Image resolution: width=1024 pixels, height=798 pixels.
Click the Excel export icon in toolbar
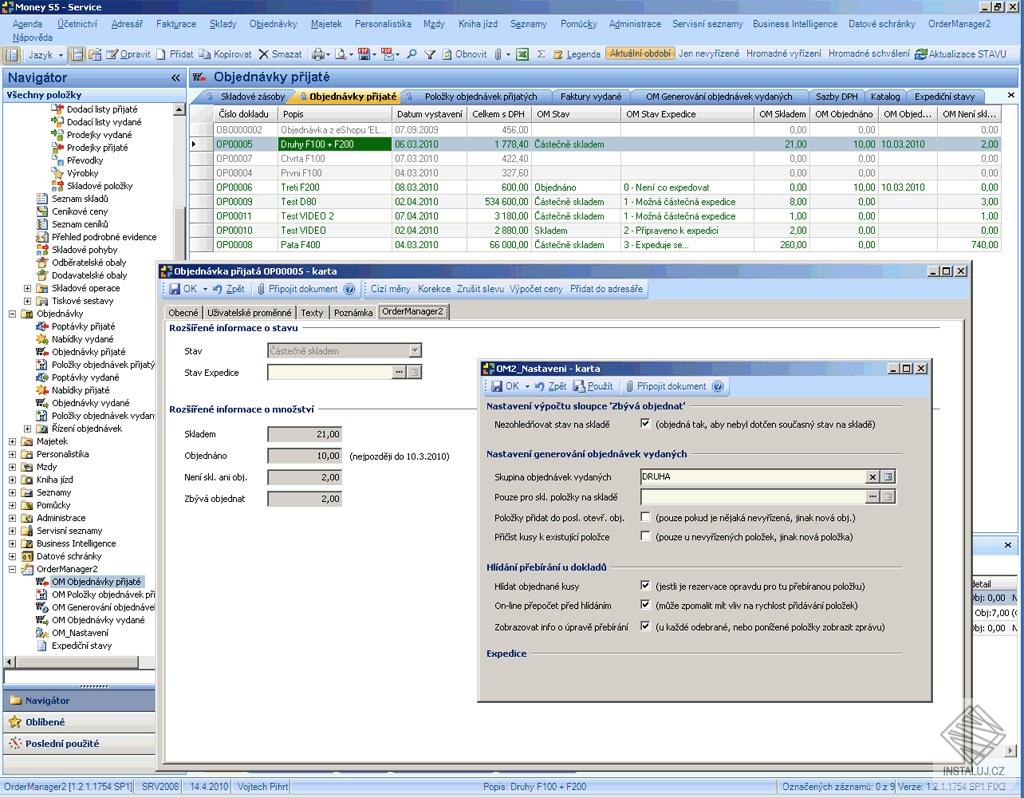point(522,54)
